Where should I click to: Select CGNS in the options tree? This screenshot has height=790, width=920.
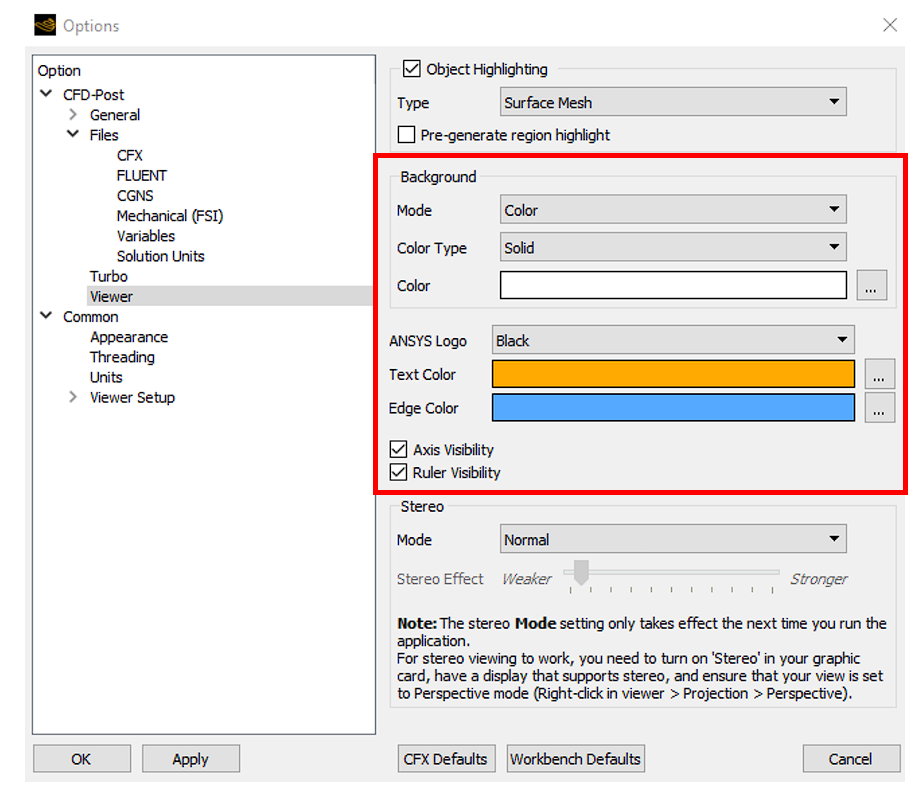135,195
